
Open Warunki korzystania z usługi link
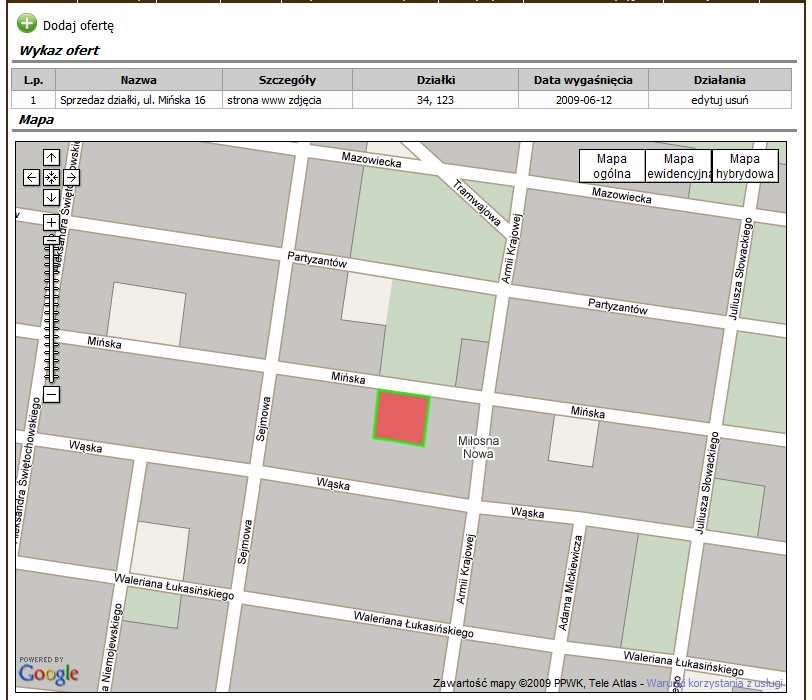click(715, 683)
